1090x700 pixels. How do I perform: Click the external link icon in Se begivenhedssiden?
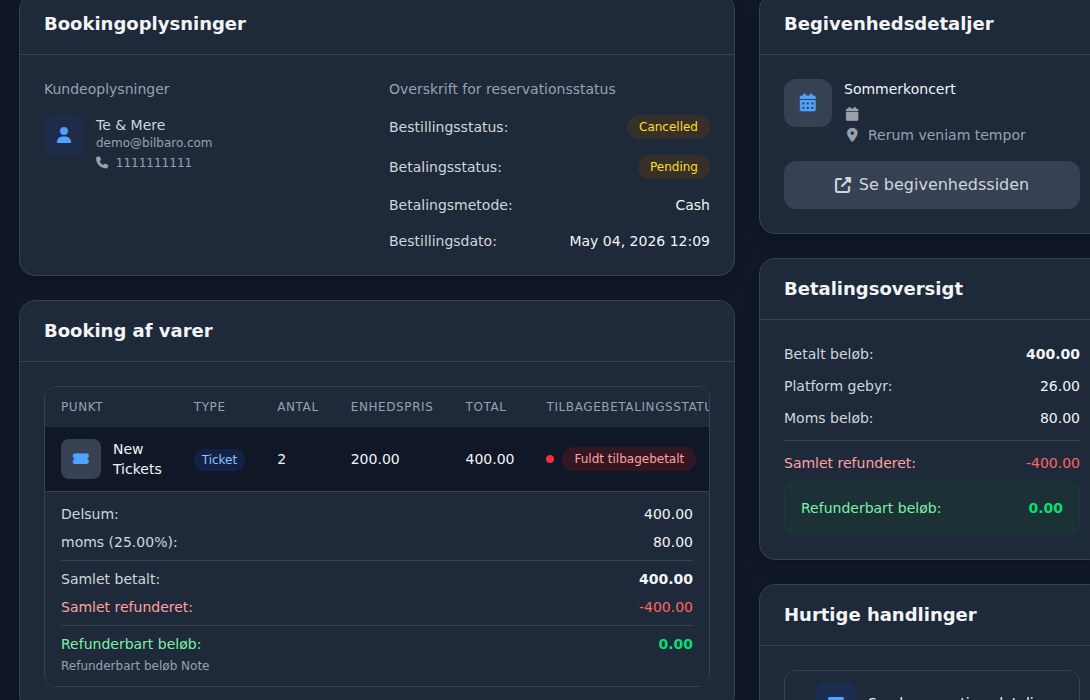point(843,185)
